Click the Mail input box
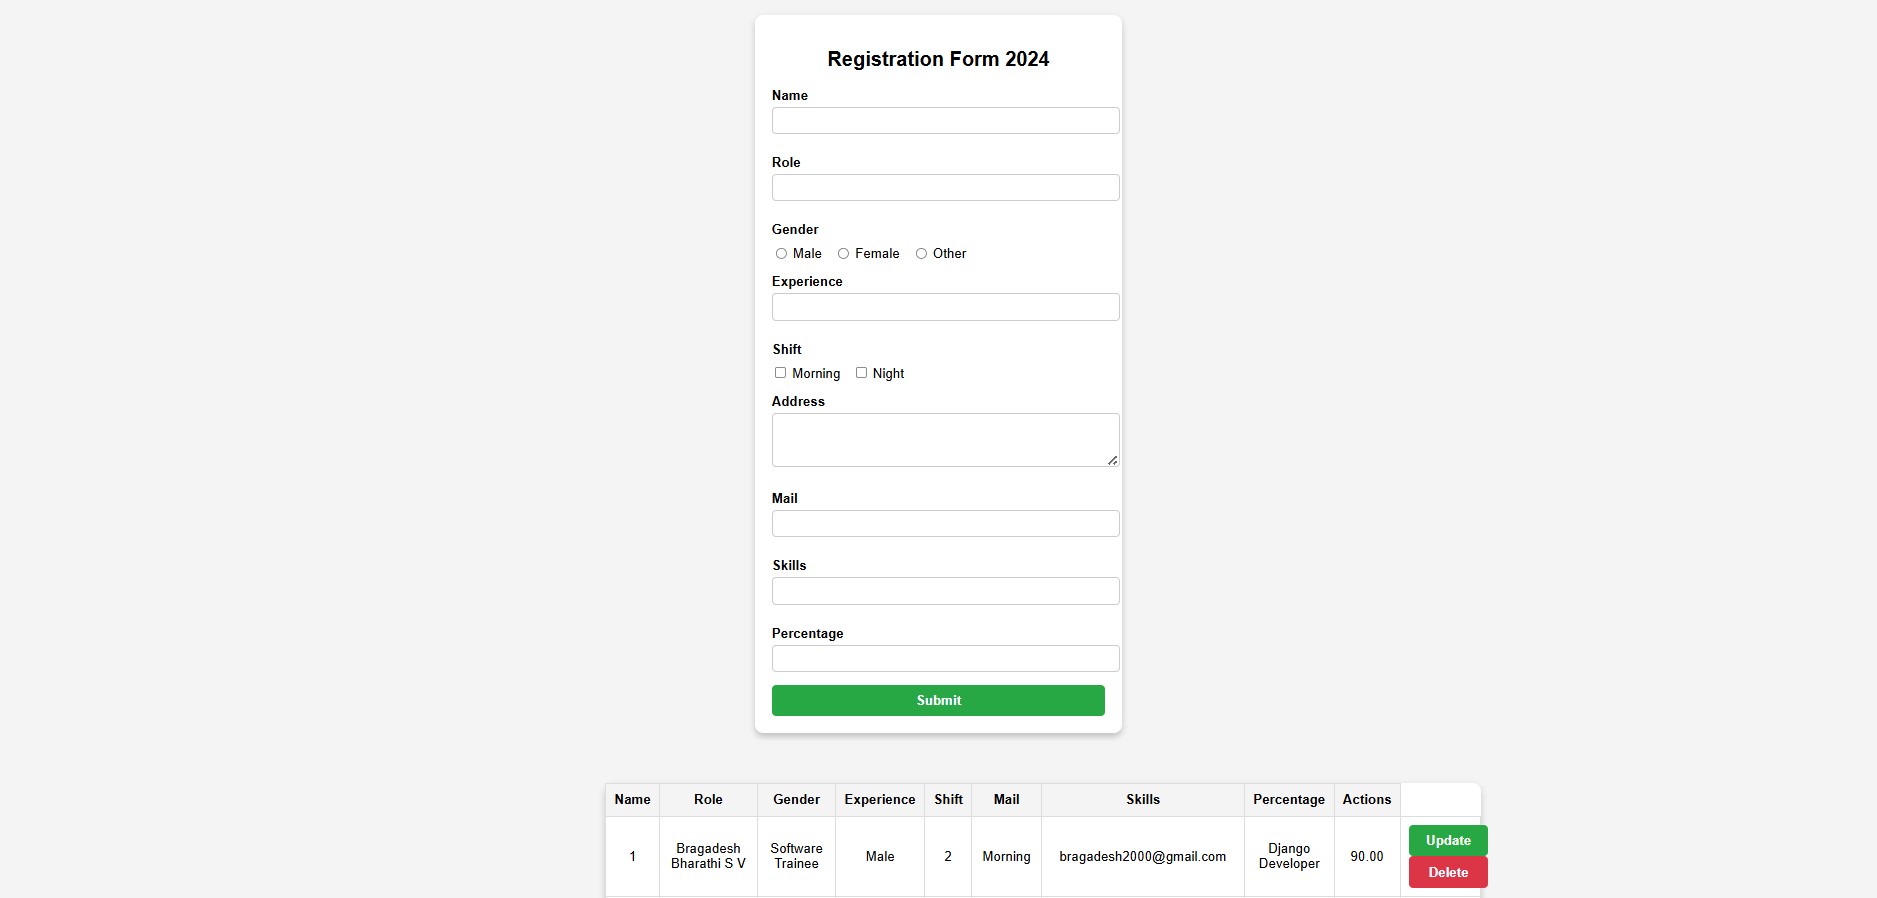1877x898 pixels. [945, 524]
